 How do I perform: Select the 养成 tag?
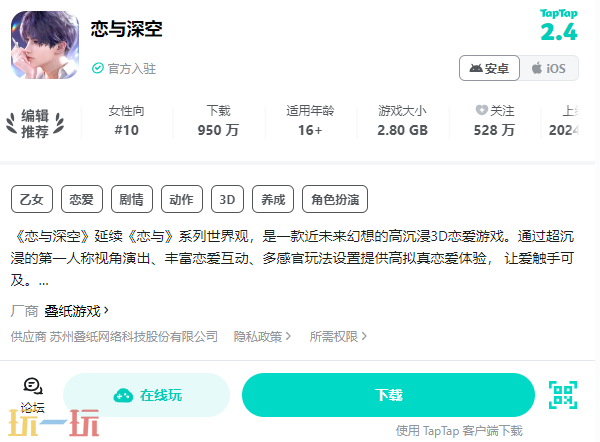[x=273, y=199]
